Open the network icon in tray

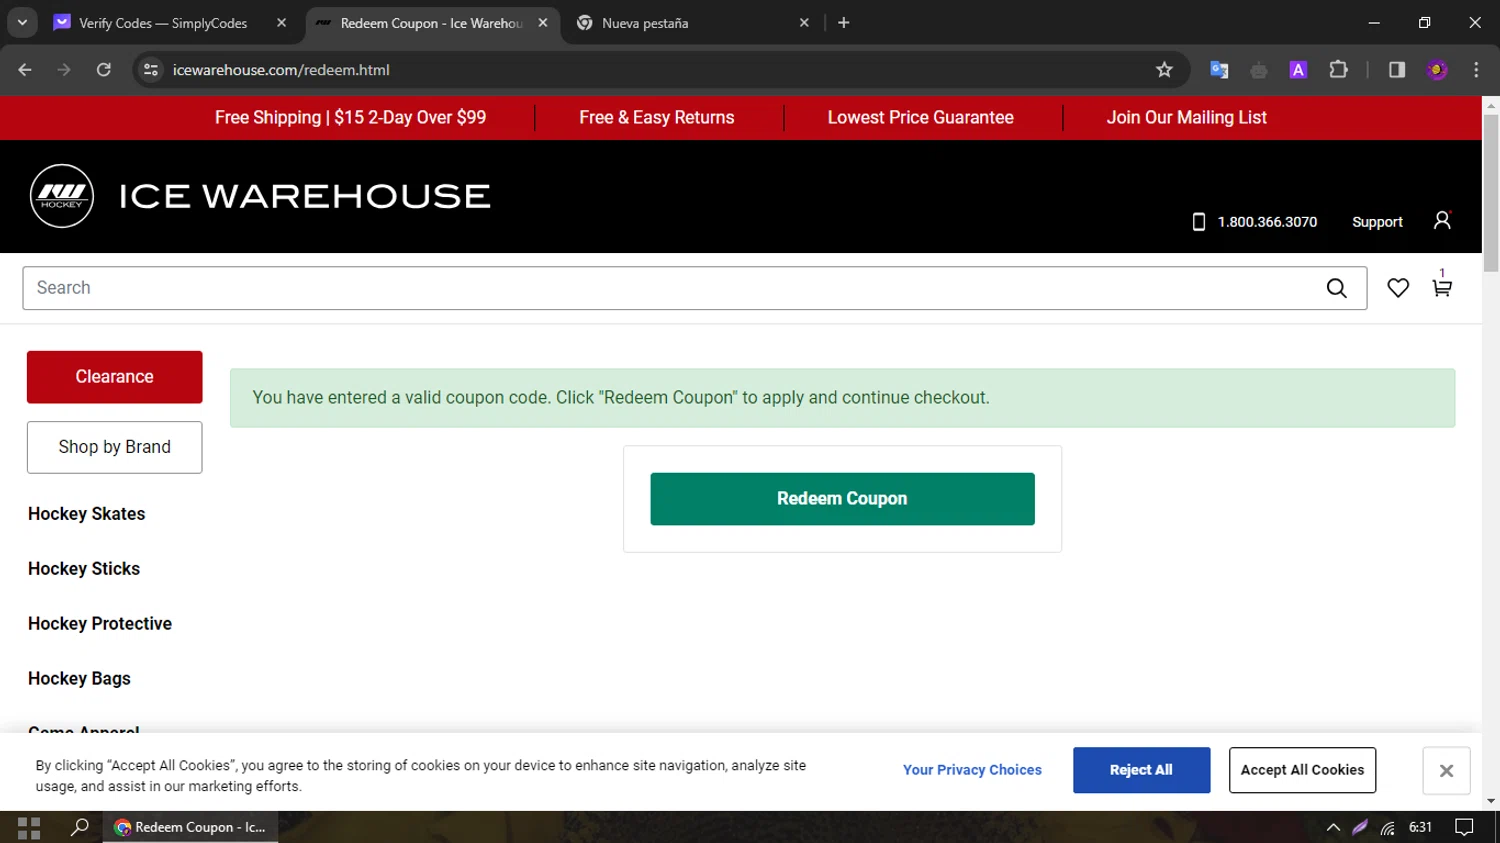[1388, 827]
